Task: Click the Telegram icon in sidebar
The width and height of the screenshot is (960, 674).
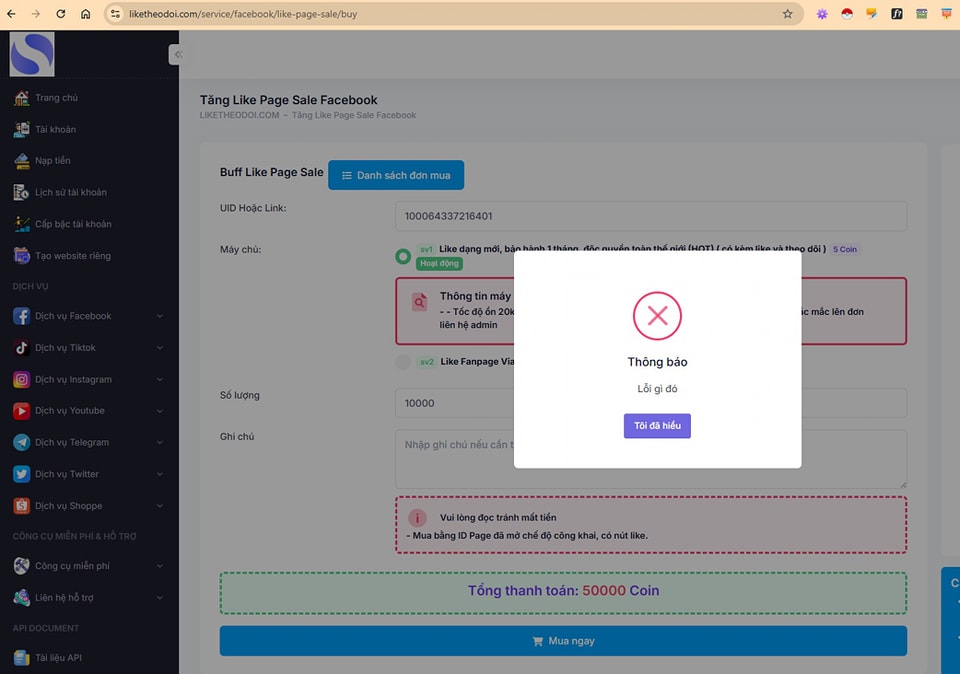Action: click(x=21, y=442)
